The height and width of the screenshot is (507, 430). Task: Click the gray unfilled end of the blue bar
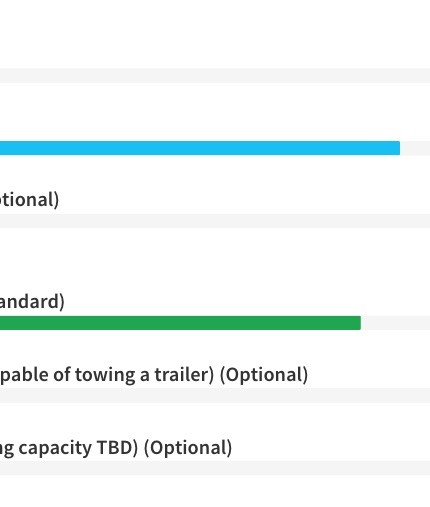click(415, 148)
